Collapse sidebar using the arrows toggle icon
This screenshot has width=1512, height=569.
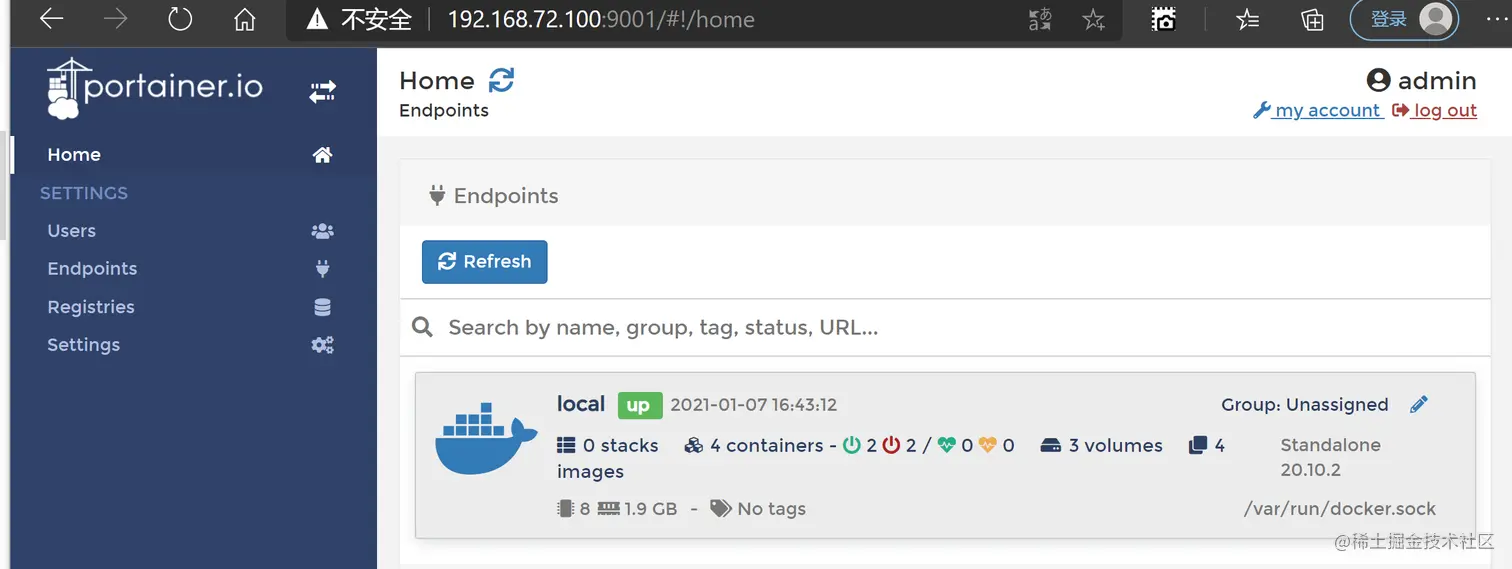pyautogui.click(x=322, y=92)
